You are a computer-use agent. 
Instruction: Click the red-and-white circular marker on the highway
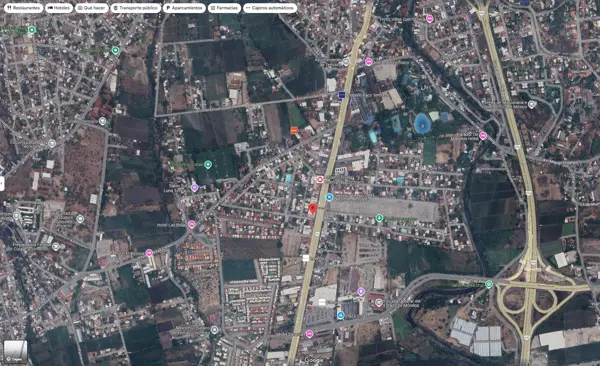point(320,180)
